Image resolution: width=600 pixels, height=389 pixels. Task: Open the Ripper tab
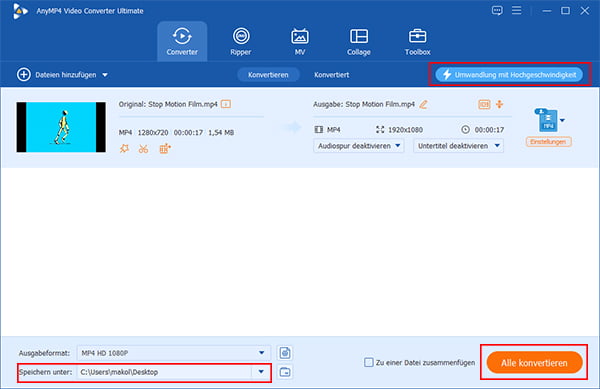coord(241,41)
